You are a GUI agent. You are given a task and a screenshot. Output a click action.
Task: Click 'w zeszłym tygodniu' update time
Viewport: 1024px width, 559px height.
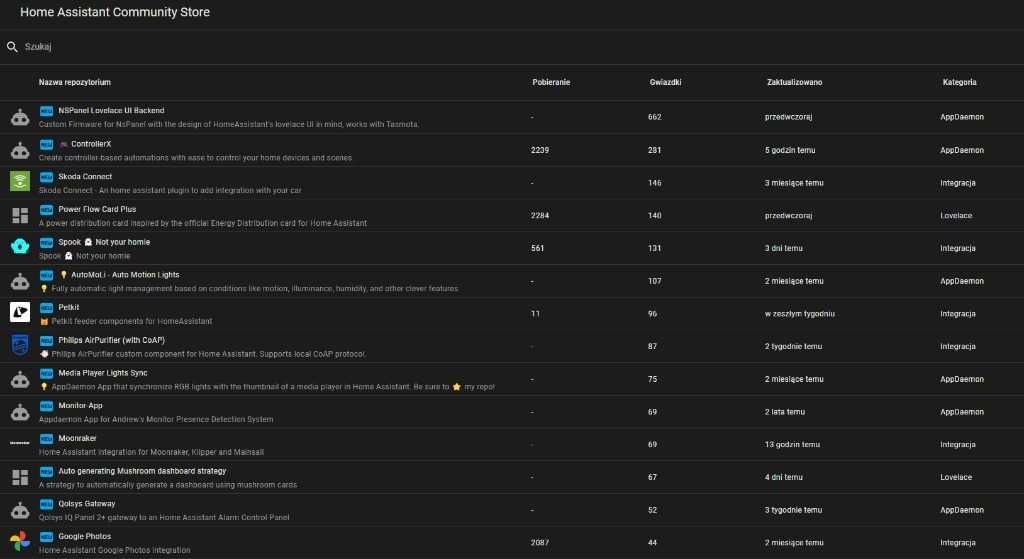[799, 314]
